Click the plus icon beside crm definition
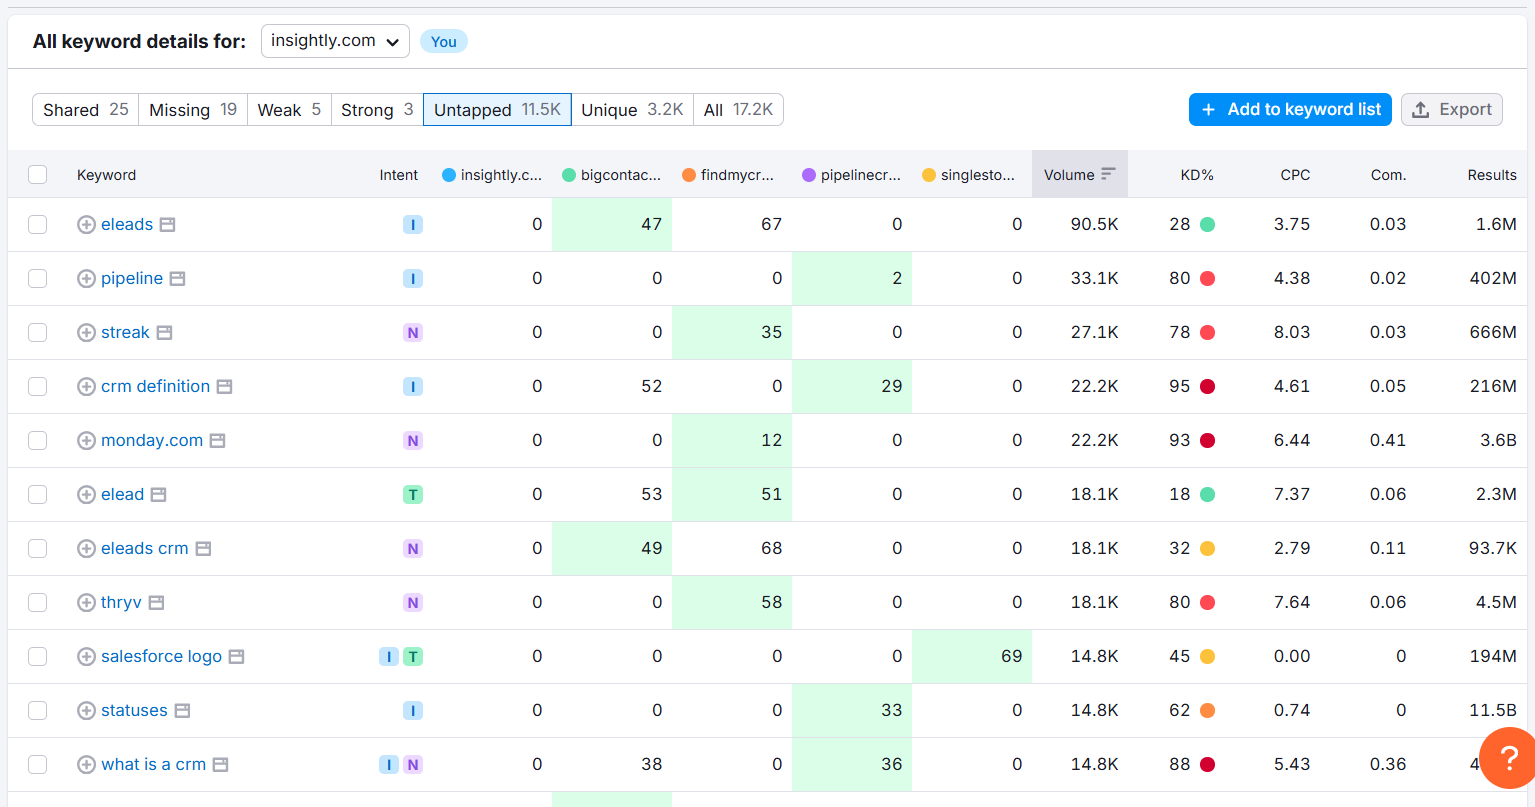The image size is (1535, 807). pos(86,387)
